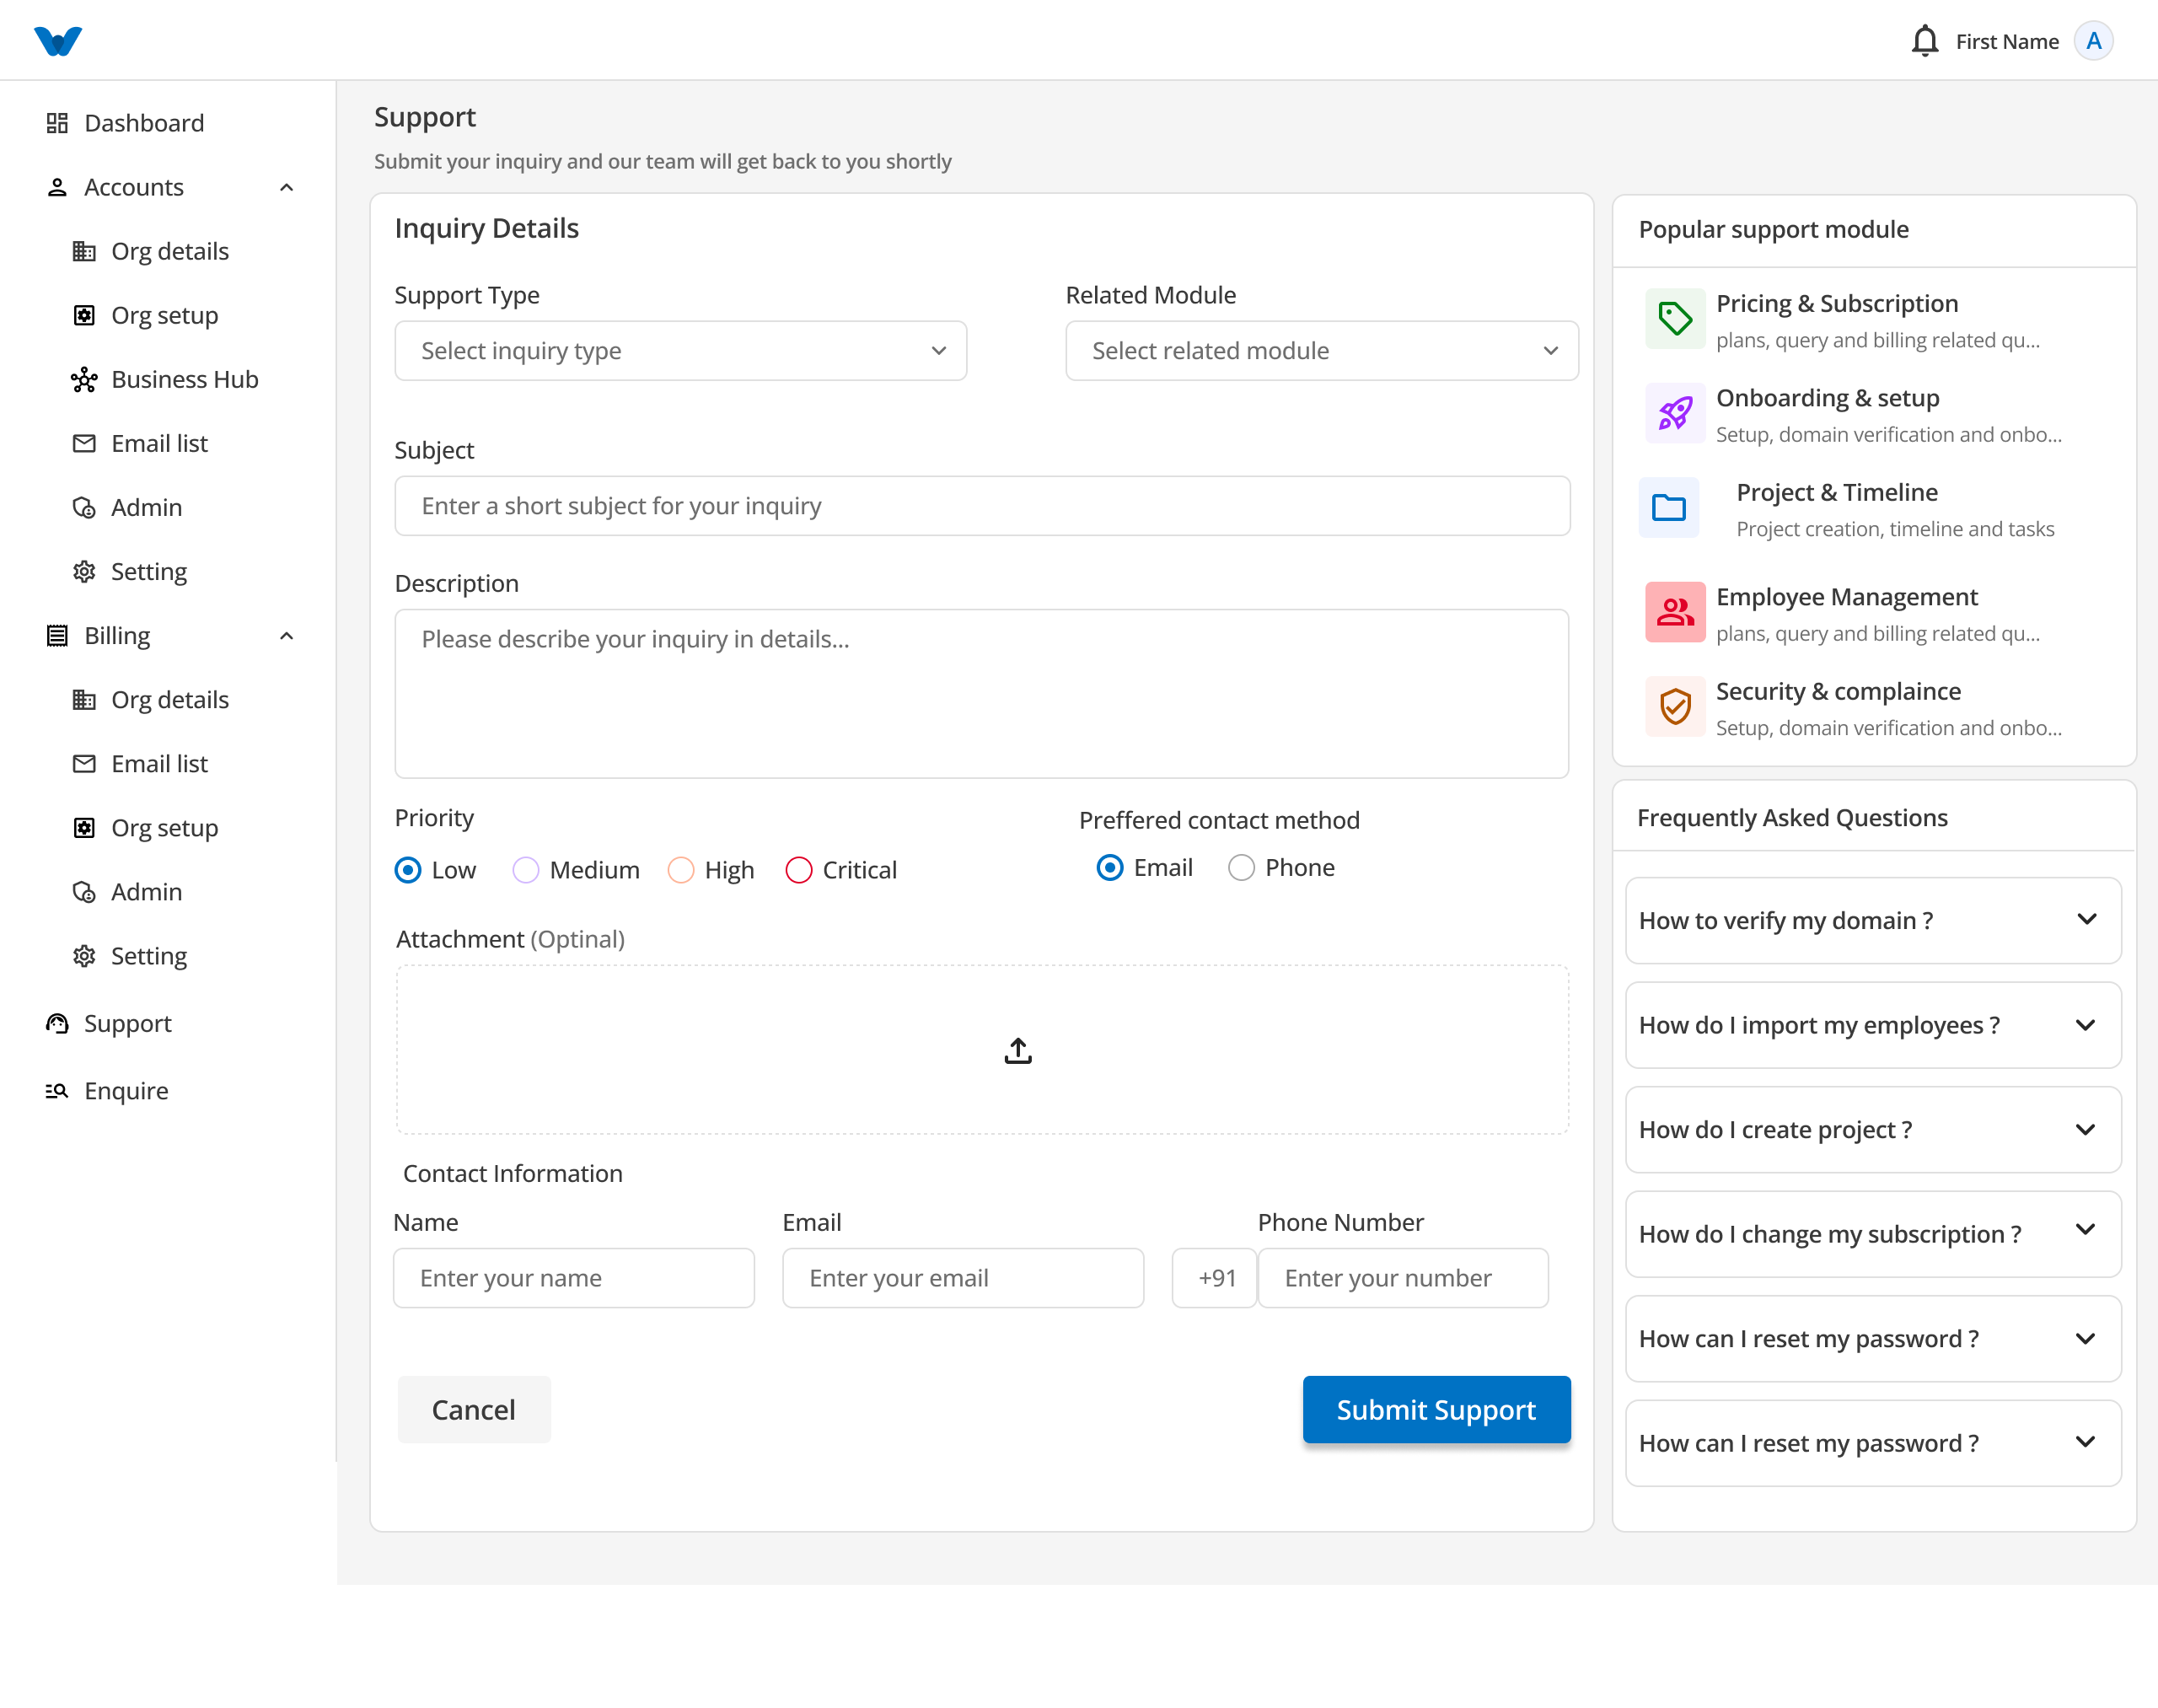Click the Enquire search icon in sidebar

coord(57,1090)
